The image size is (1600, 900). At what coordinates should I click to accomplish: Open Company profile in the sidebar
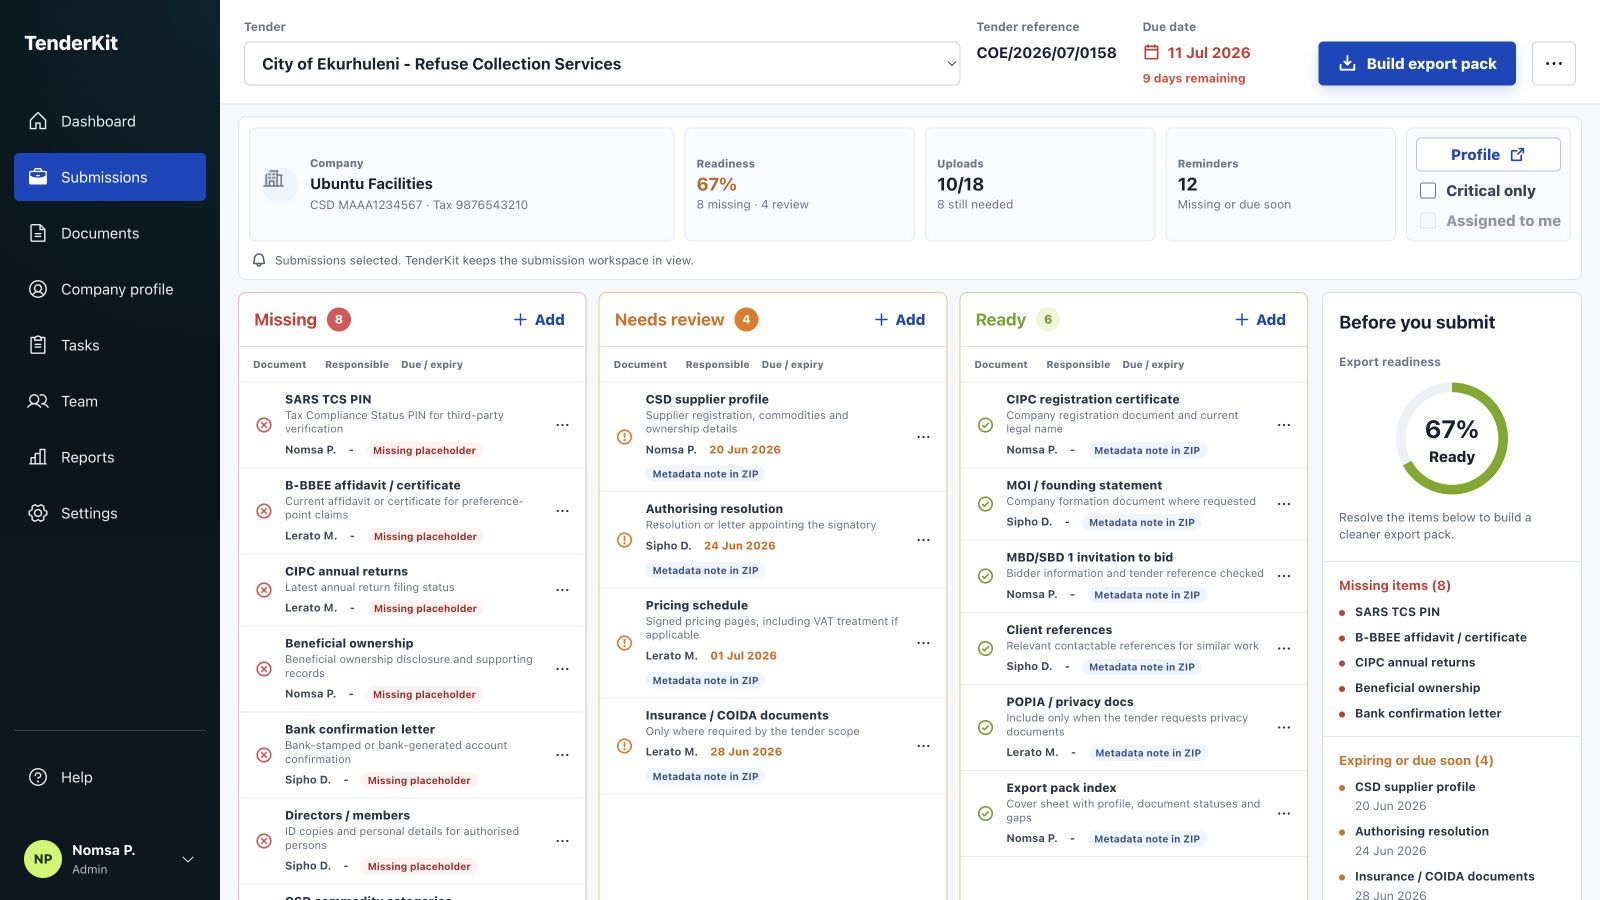point(110,289)
